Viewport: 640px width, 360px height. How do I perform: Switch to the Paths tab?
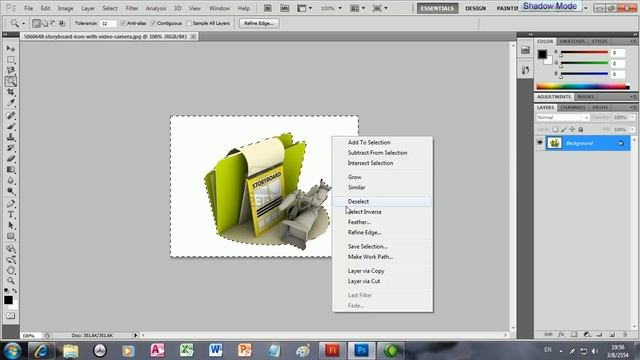click(x=600, y=107)
